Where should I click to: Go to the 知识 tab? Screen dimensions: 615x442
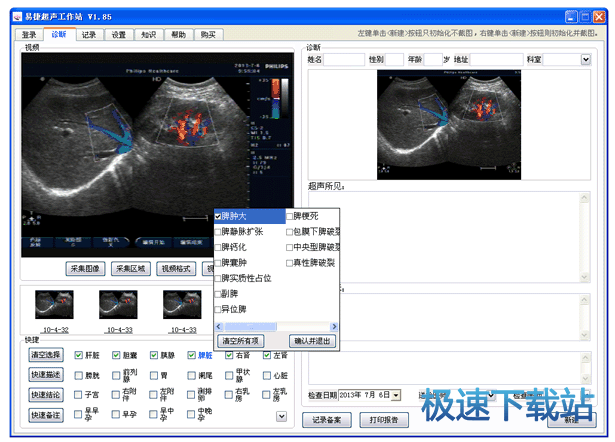pos(149,35)
